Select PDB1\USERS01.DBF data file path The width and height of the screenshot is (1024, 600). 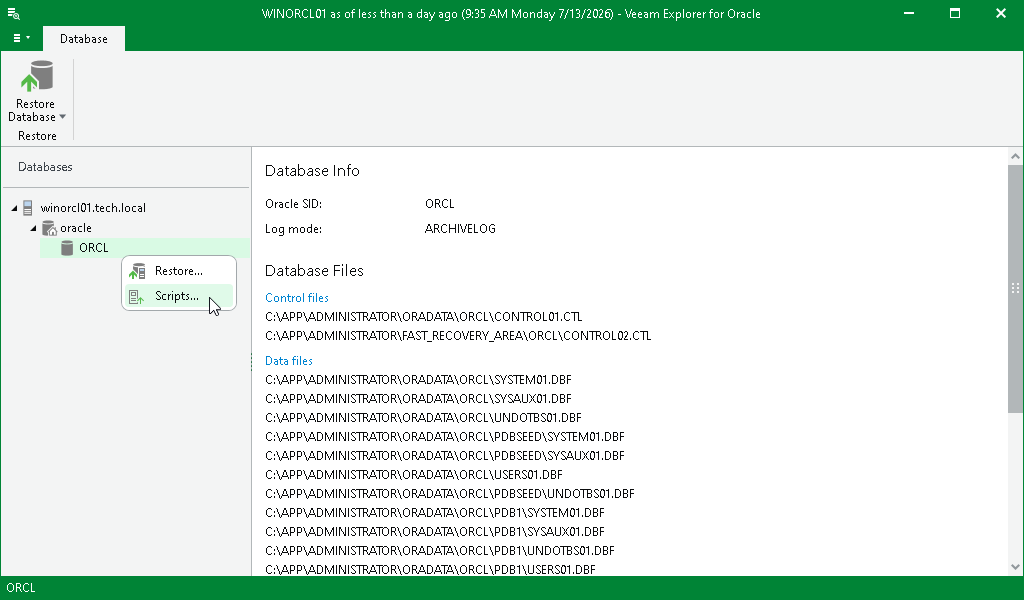pyautogui.click(x=430, y=569)
